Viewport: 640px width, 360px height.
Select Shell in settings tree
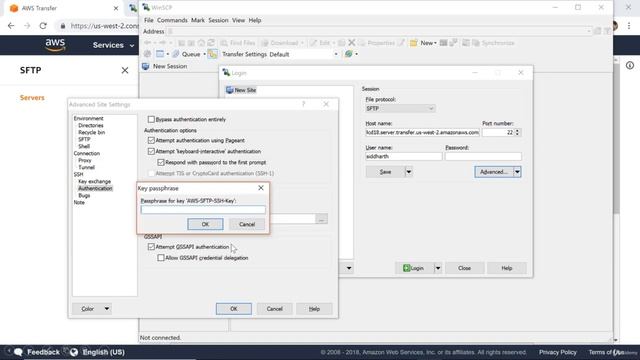(x=84, y=146)
